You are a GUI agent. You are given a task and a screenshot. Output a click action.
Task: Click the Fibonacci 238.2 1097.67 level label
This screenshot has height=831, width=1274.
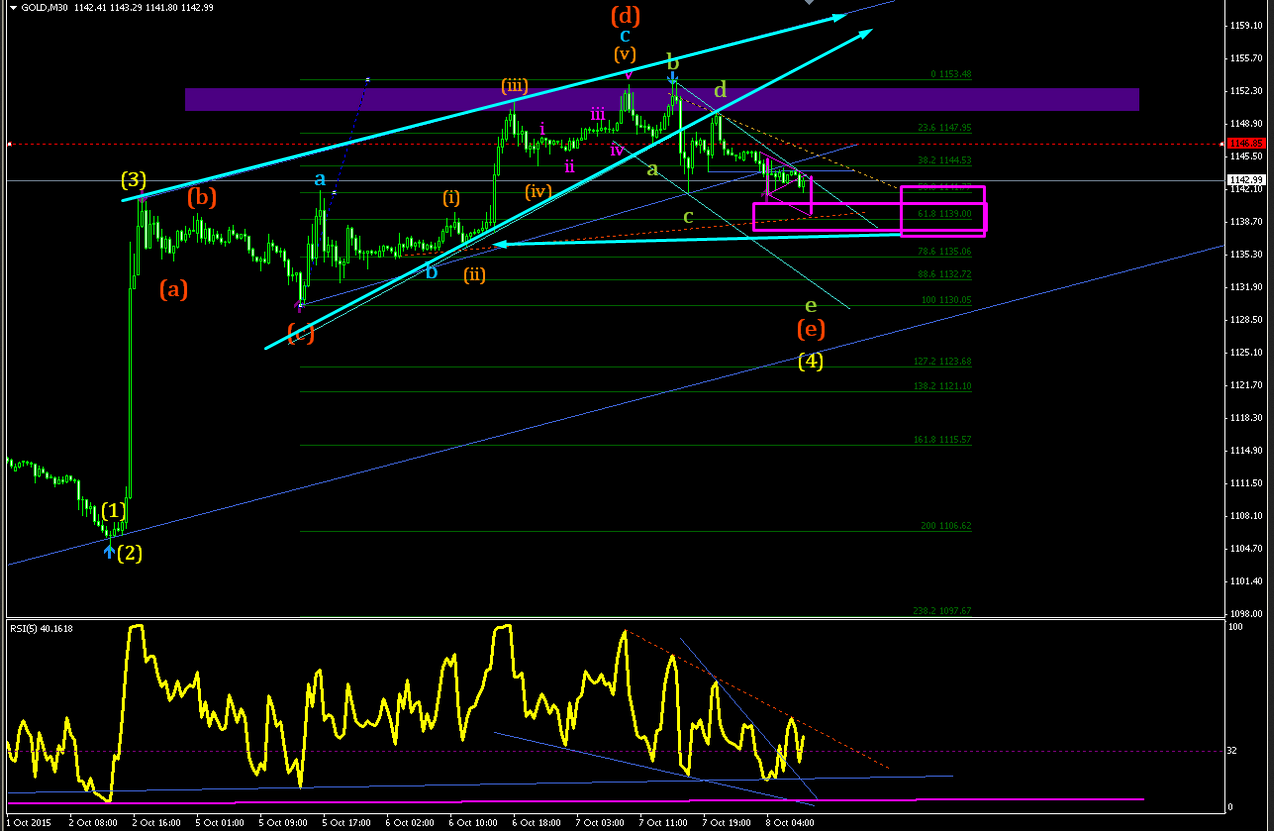pos(943,611)
